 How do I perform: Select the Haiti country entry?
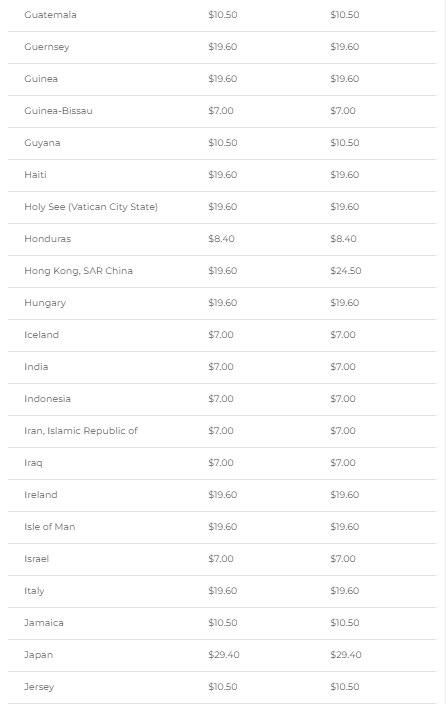click(35, 175)
